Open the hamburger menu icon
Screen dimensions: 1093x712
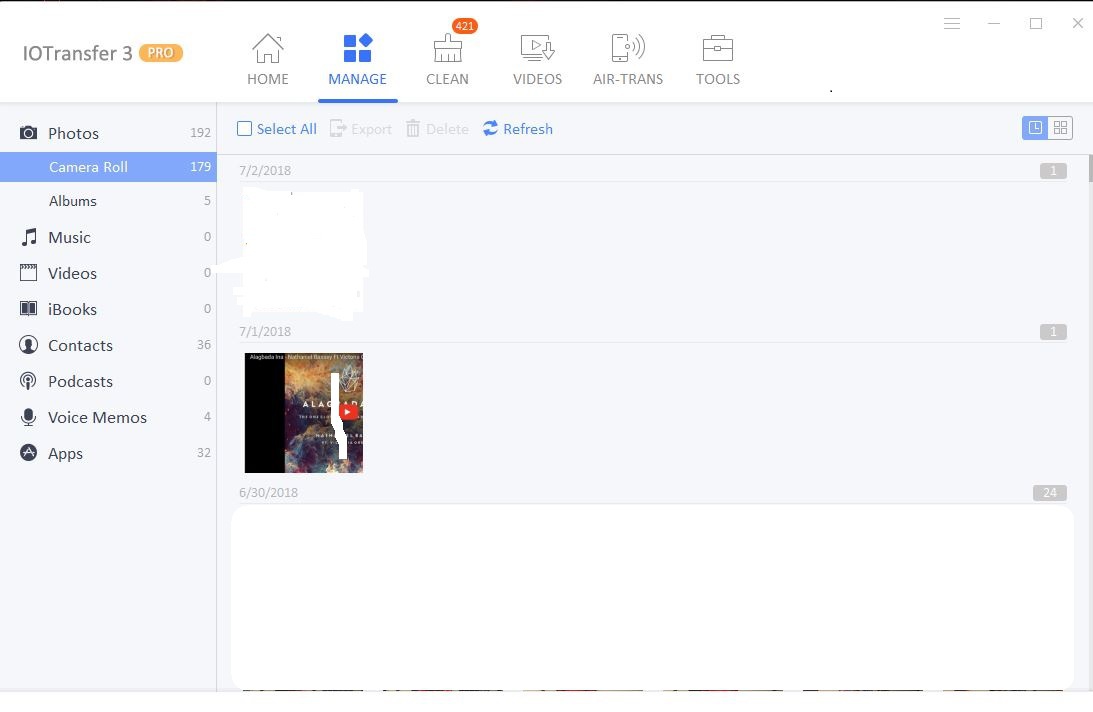(x=952, y=24)
